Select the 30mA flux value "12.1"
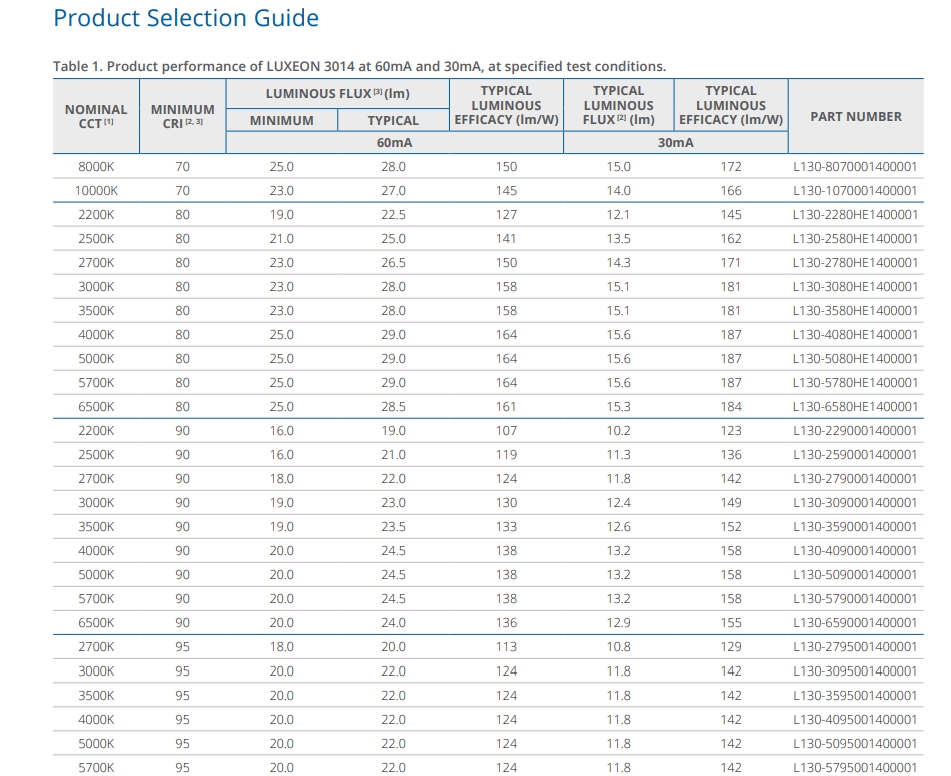 point(618,214)
